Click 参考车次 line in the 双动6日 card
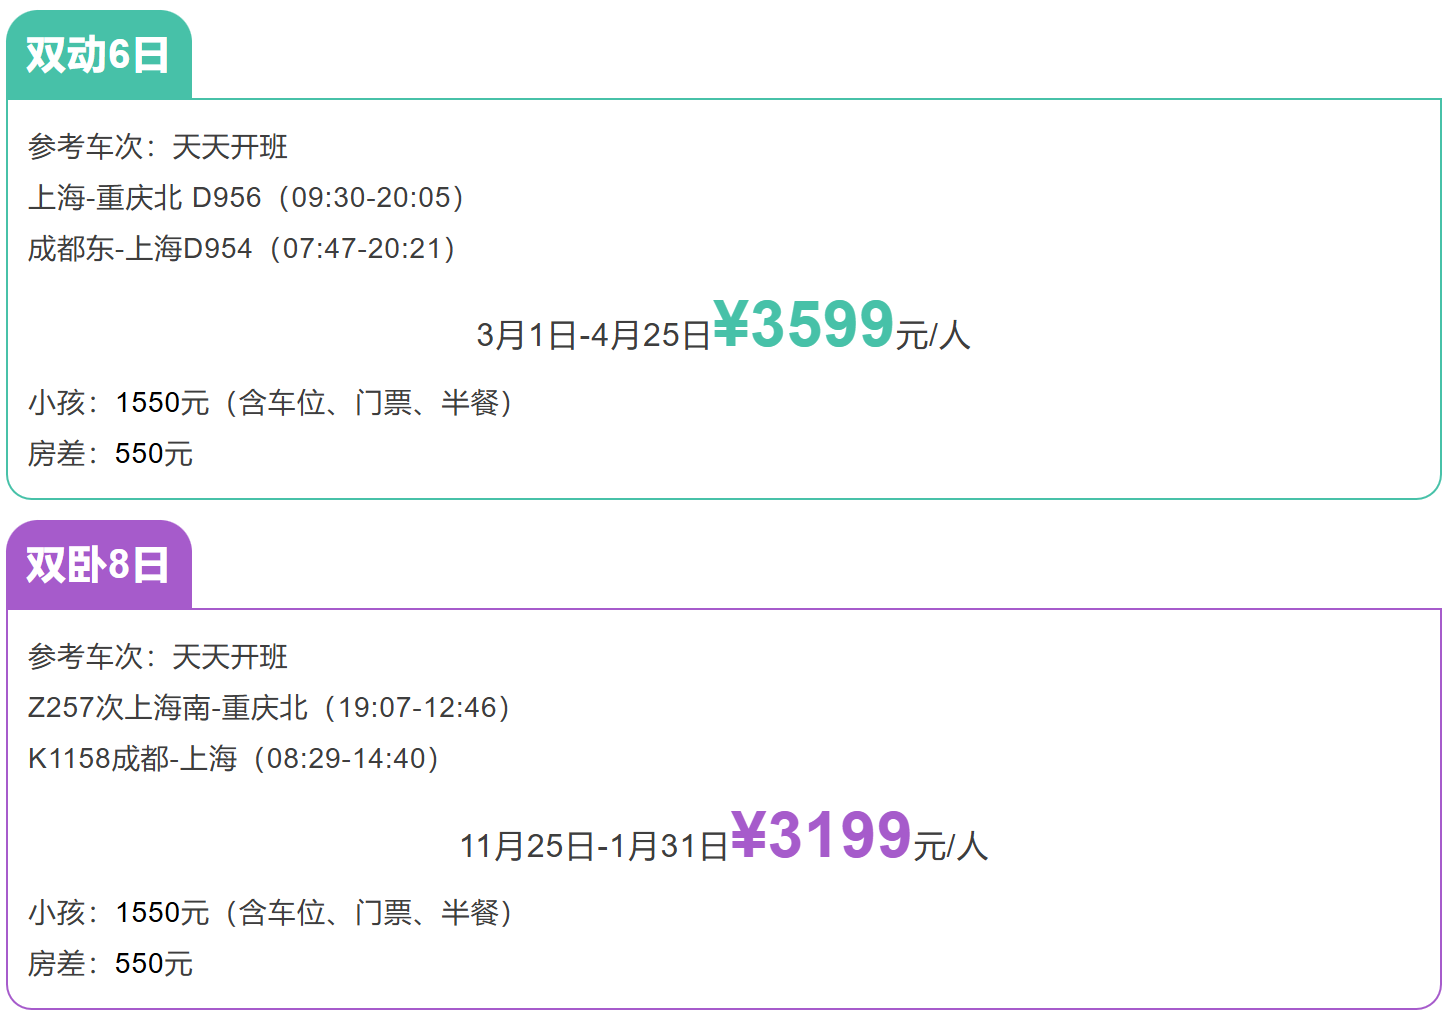 coord(158,147)
